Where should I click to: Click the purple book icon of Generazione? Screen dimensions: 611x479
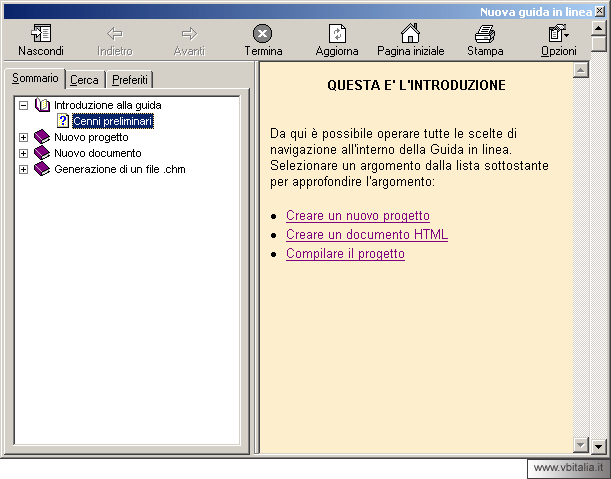pyautogui.click(x=42, y=169)
